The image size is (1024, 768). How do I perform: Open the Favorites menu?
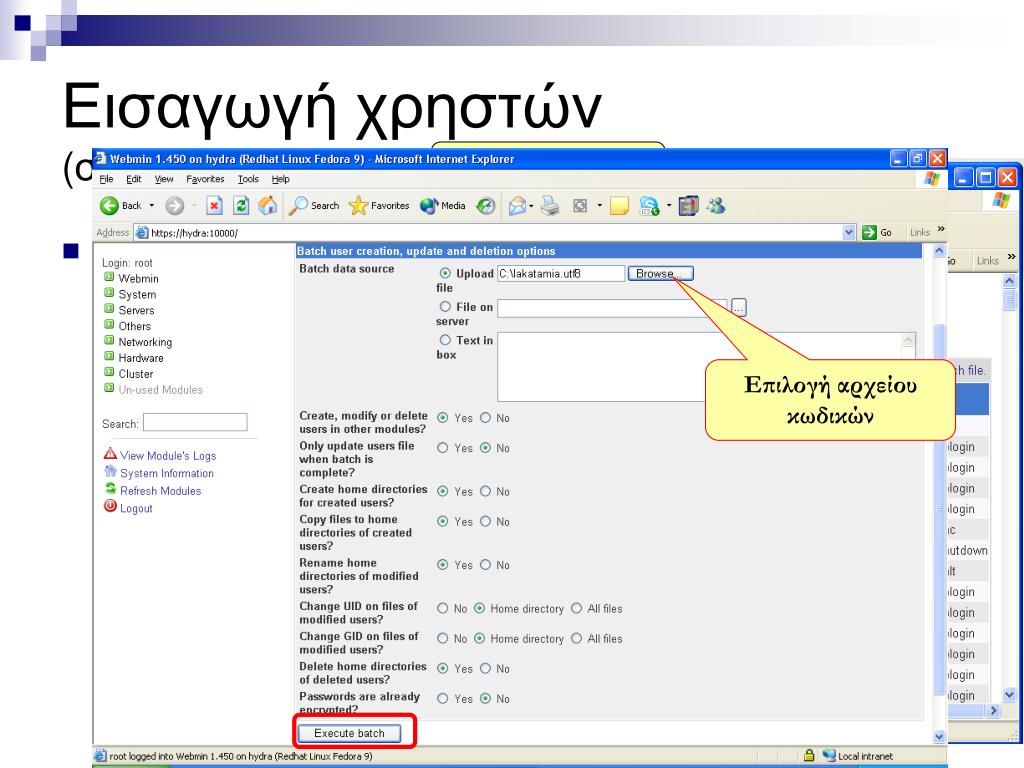click(x=205, y=179)
